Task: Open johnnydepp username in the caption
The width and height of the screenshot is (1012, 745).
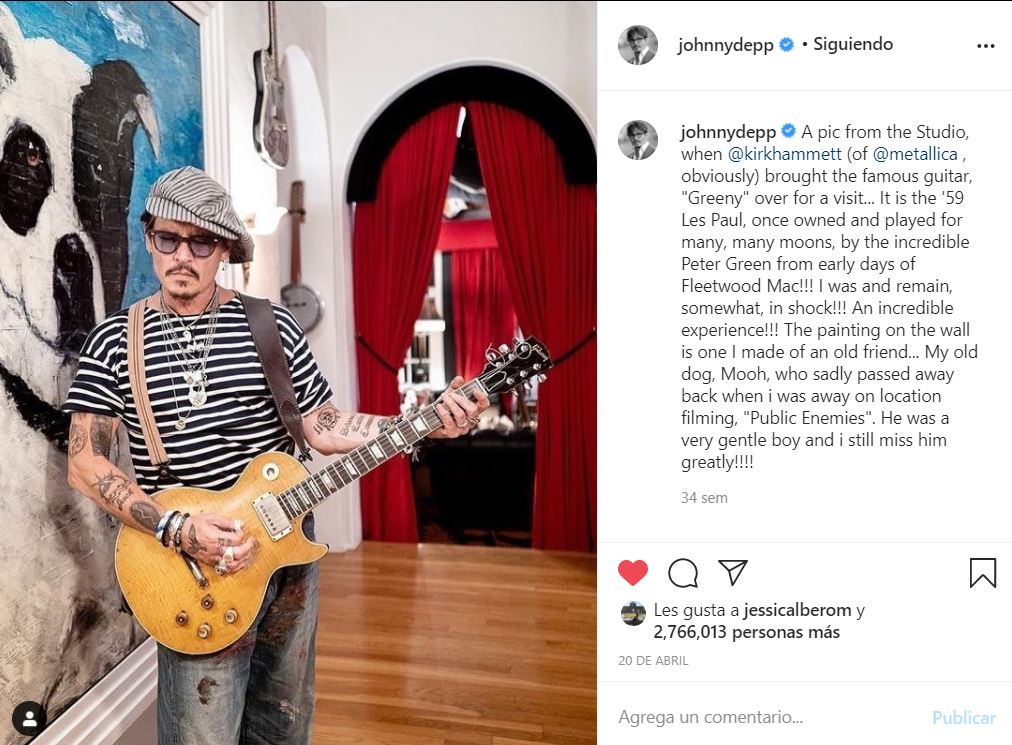Action: pyautogui.click(x=728, y=132)
